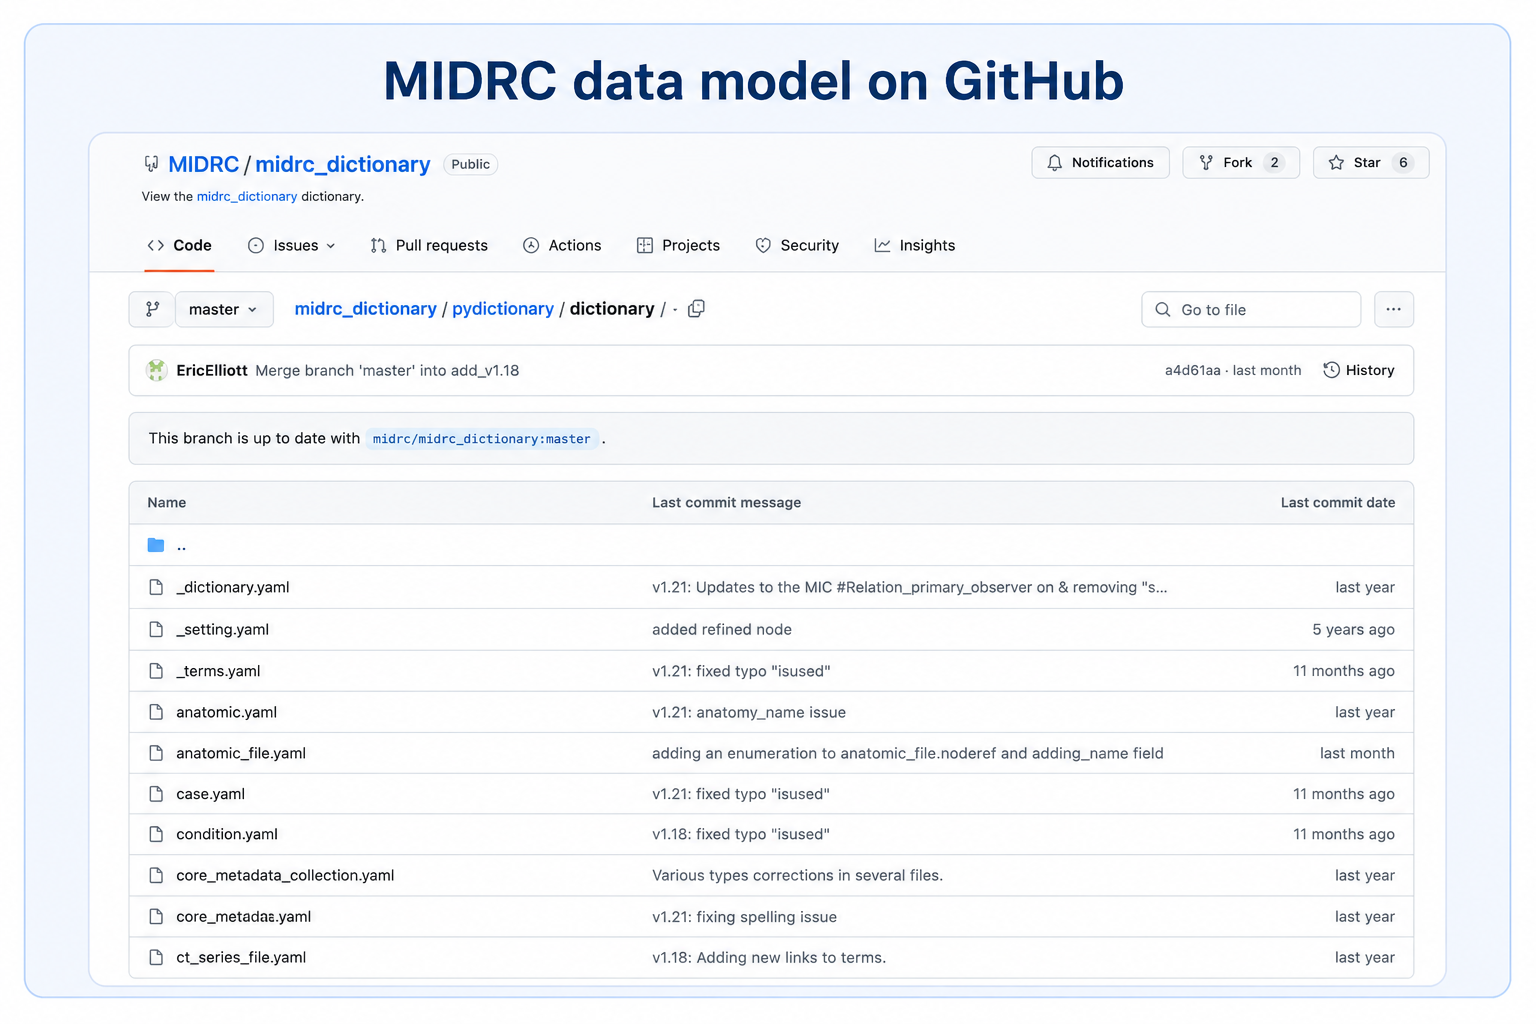Viewport: 1536px width, 1024px height.
Task: Click the file icon for anatomic.yaml
Action: [x=156, y=712]
